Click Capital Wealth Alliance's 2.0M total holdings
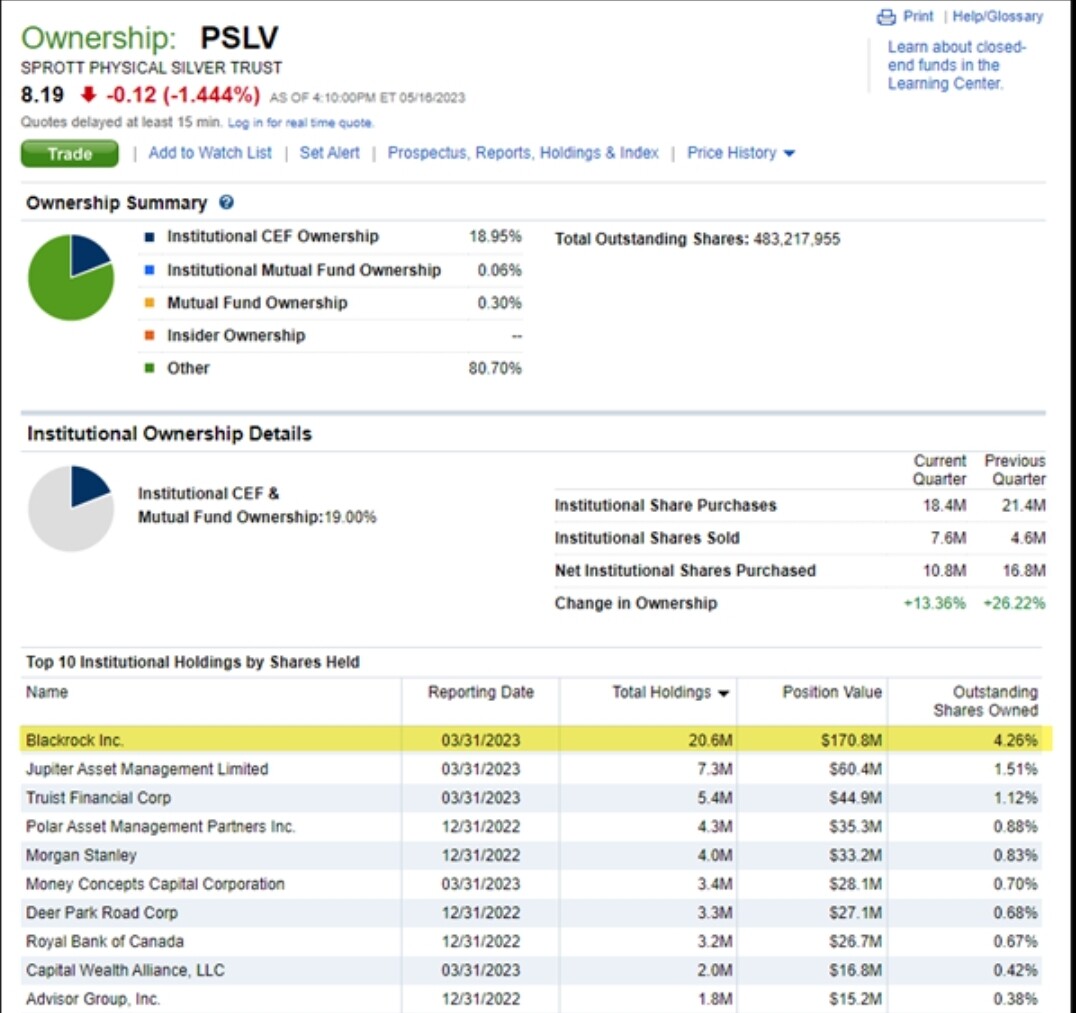The width and height of the screenshot is (1076, 1013). (x=715, y=970)
